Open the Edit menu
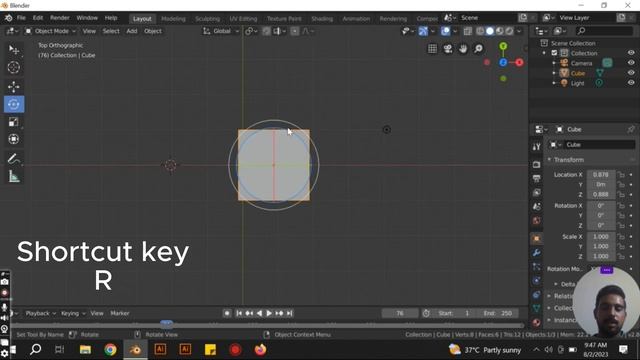 click(38, 18)
